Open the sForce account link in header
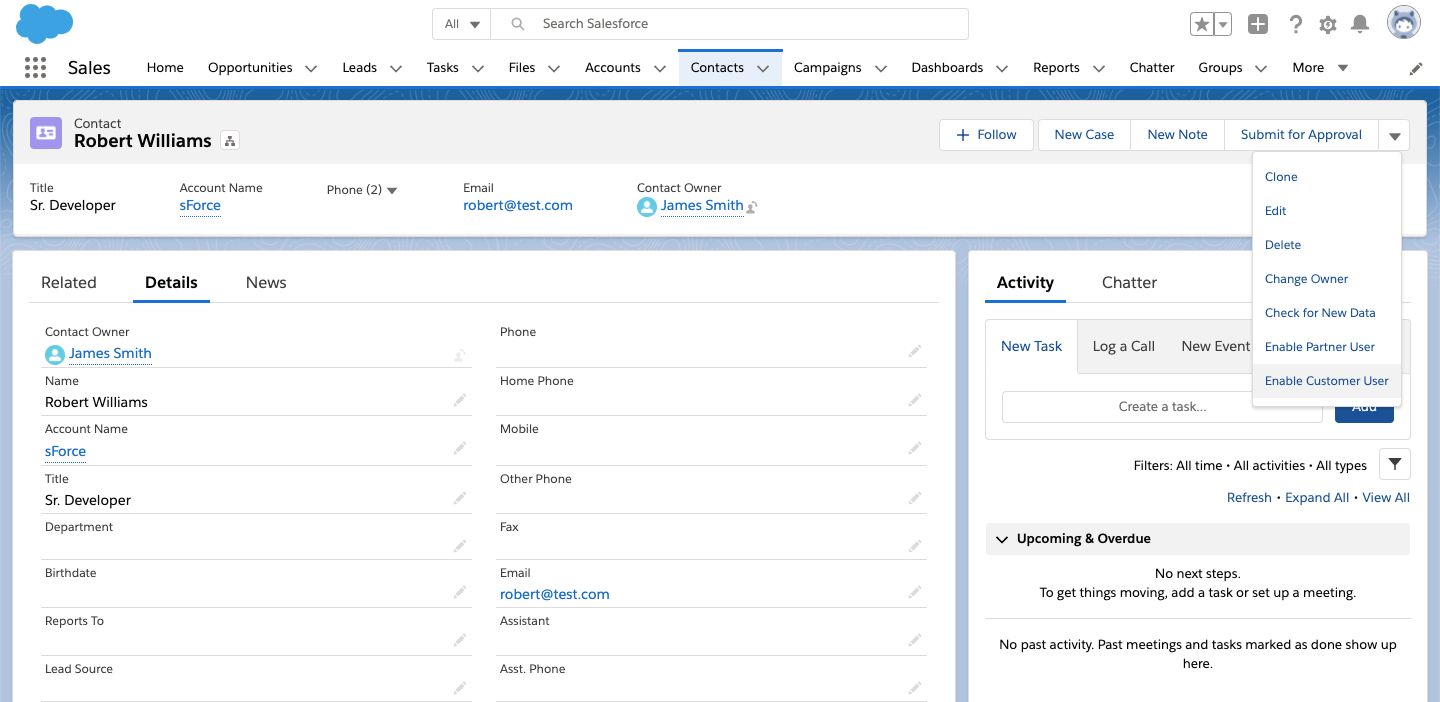This screenshot has height=702, width=1440. tap(200, 205)
